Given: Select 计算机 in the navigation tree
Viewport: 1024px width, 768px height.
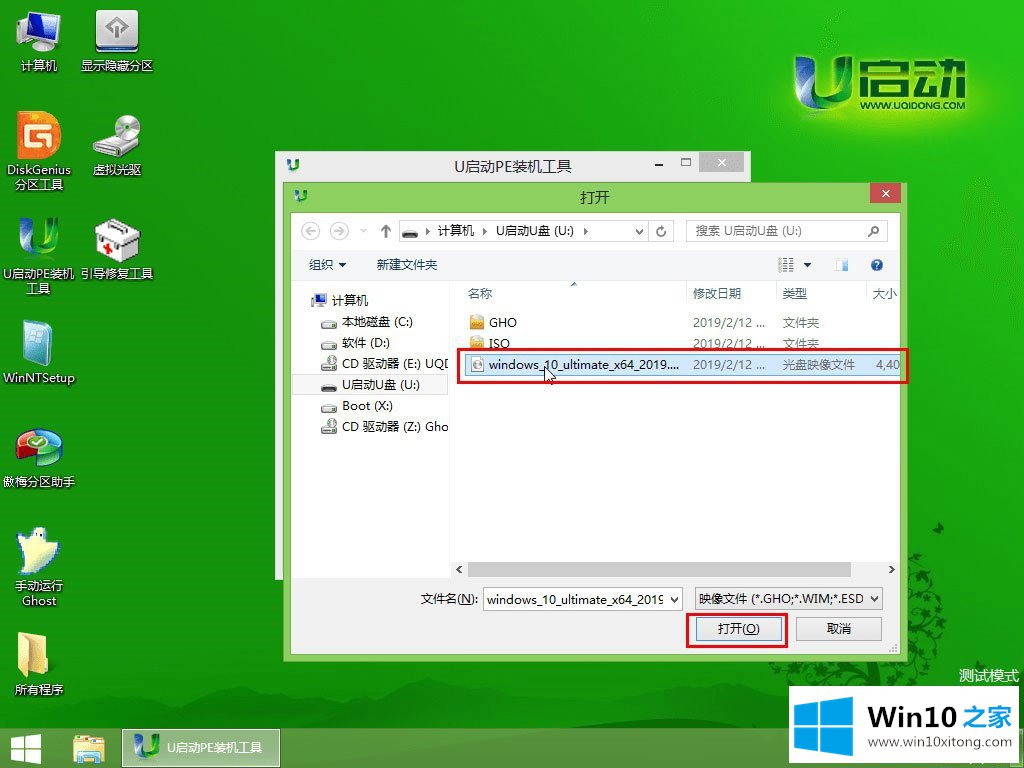Looking at the screenshot, I should pos(341,300).
